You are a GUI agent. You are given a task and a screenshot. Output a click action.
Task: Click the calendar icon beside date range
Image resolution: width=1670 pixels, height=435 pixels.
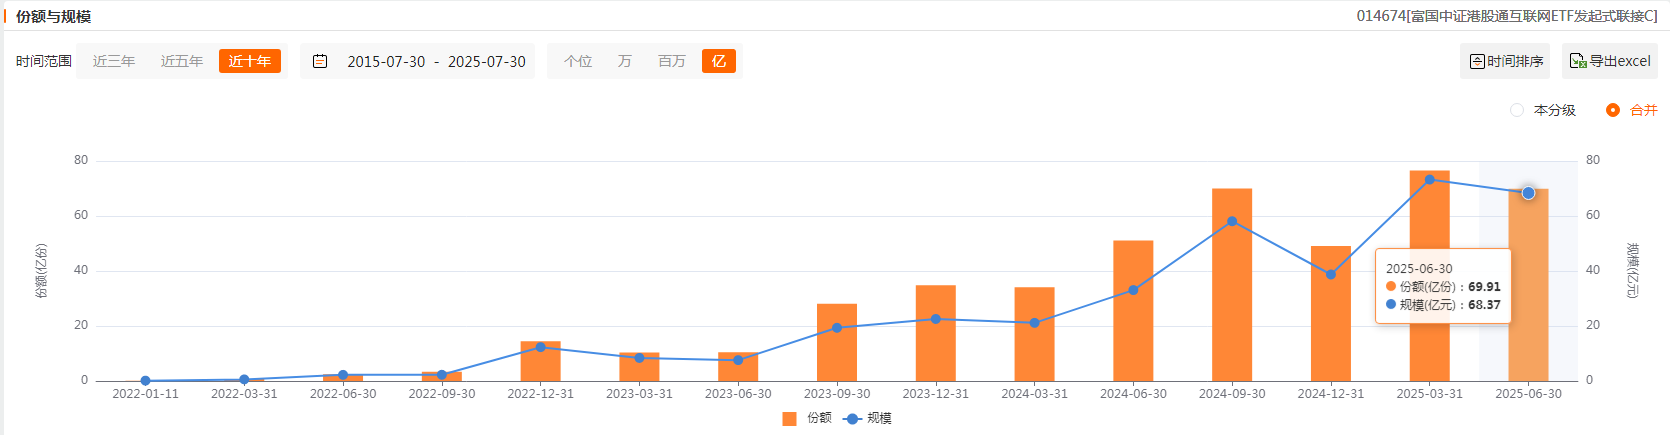[320, 61]
